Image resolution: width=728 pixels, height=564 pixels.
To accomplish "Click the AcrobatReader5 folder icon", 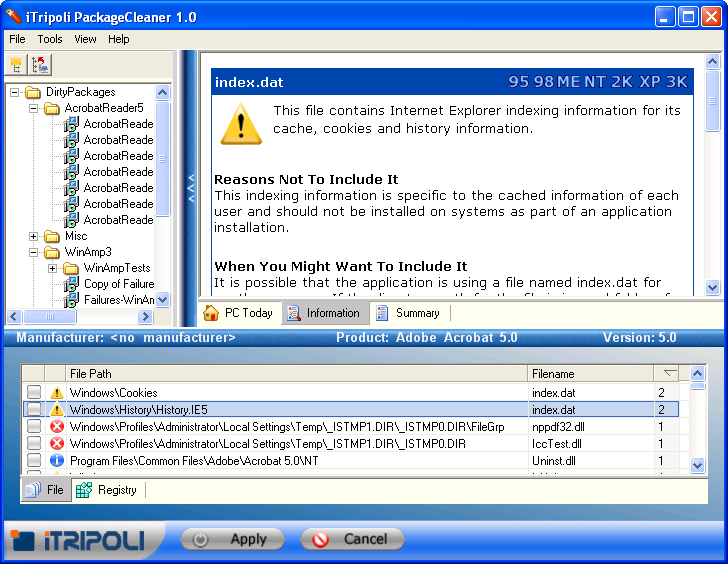I will tap(52, 109).
